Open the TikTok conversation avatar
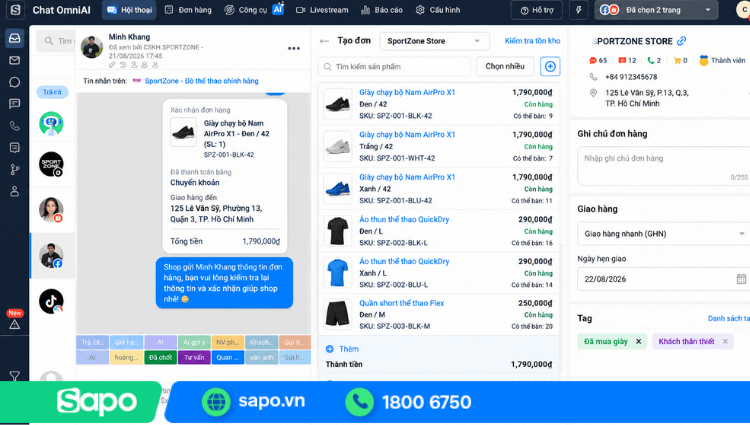Viewport: 750px width, 425px height. pyautogui.click(x=51, y=301)
